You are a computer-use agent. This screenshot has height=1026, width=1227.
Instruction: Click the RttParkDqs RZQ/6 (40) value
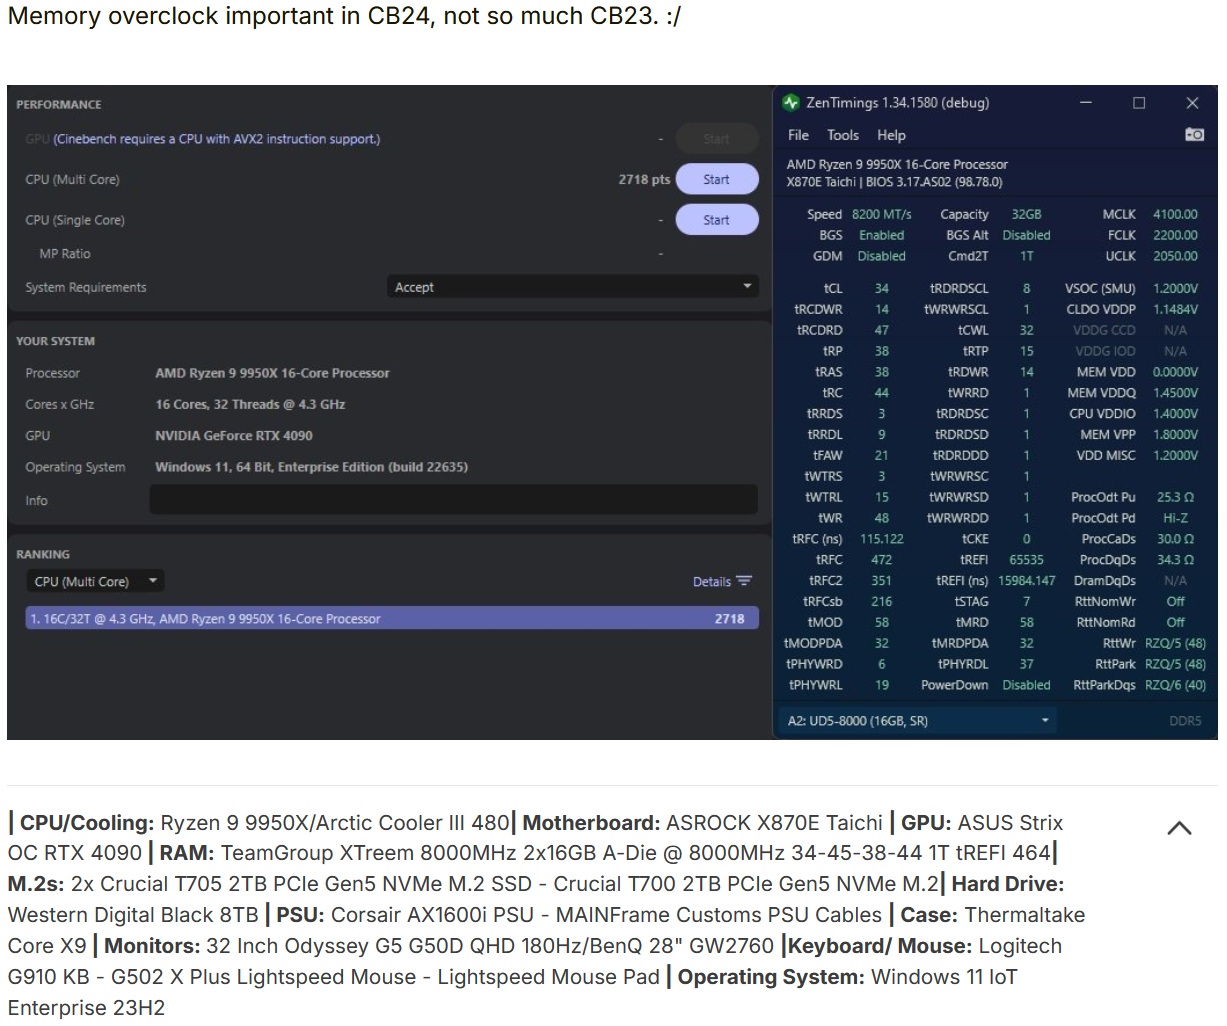pos(1175,685)
